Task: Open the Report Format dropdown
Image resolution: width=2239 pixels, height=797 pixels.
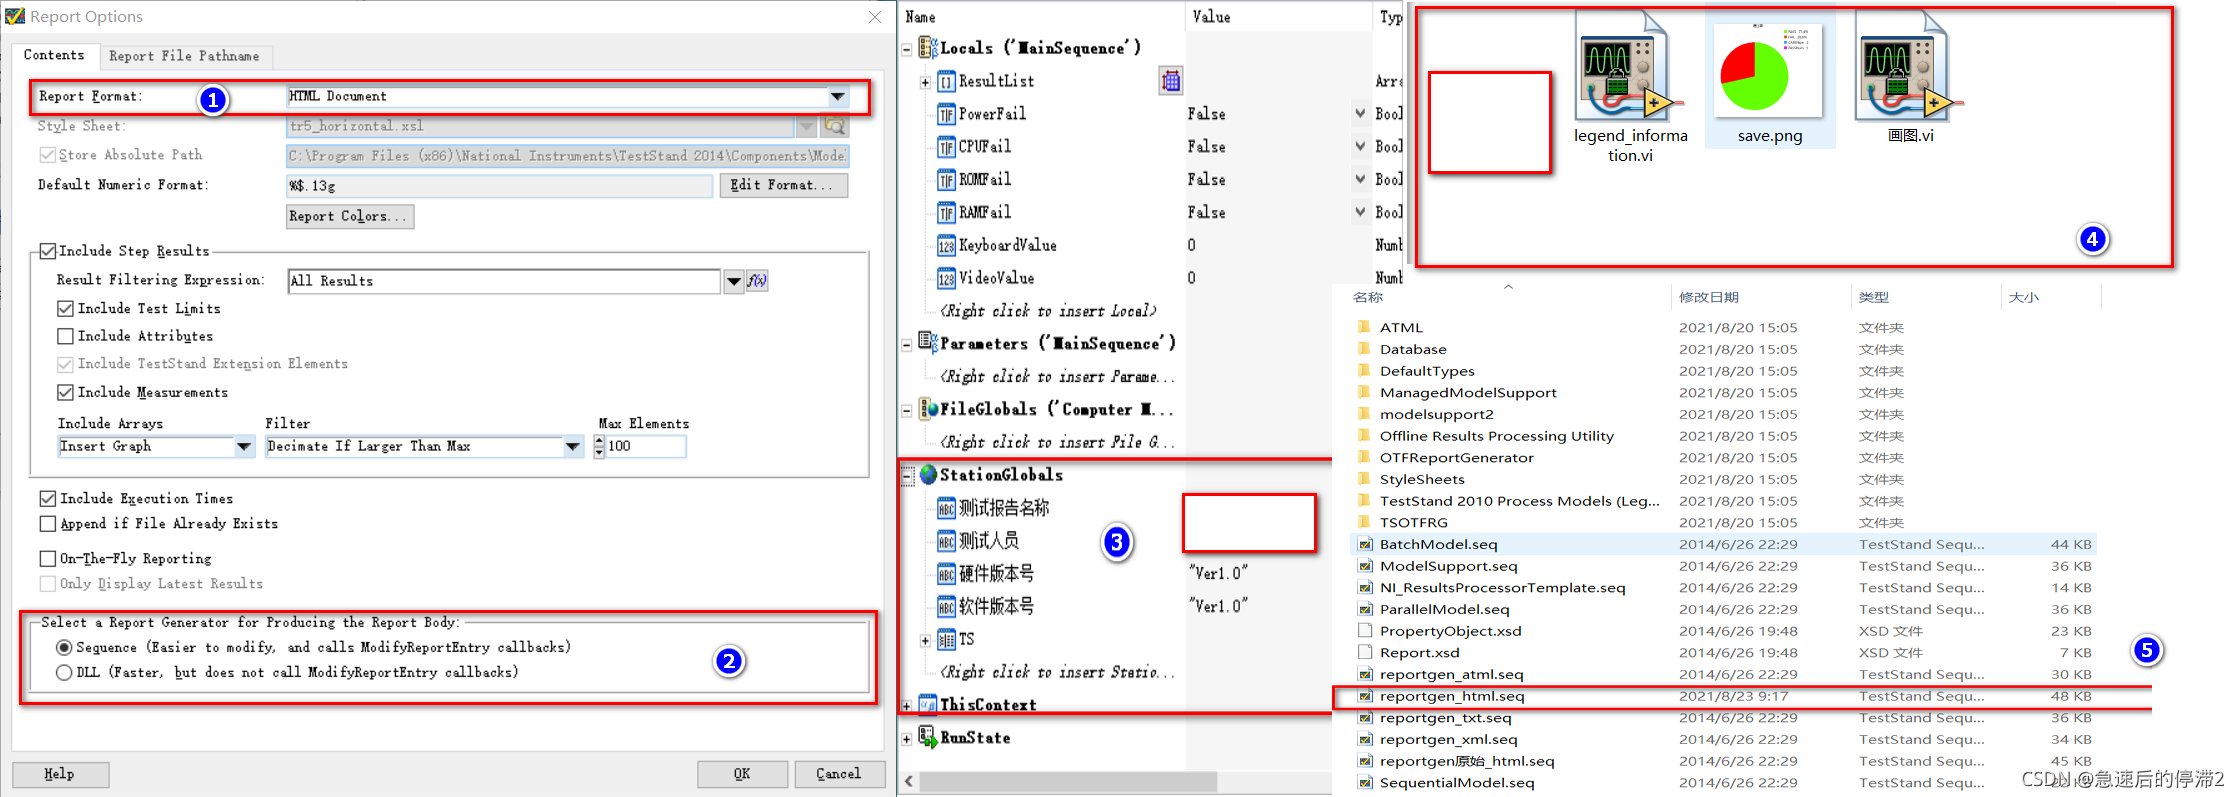Action: pos(837,97)
